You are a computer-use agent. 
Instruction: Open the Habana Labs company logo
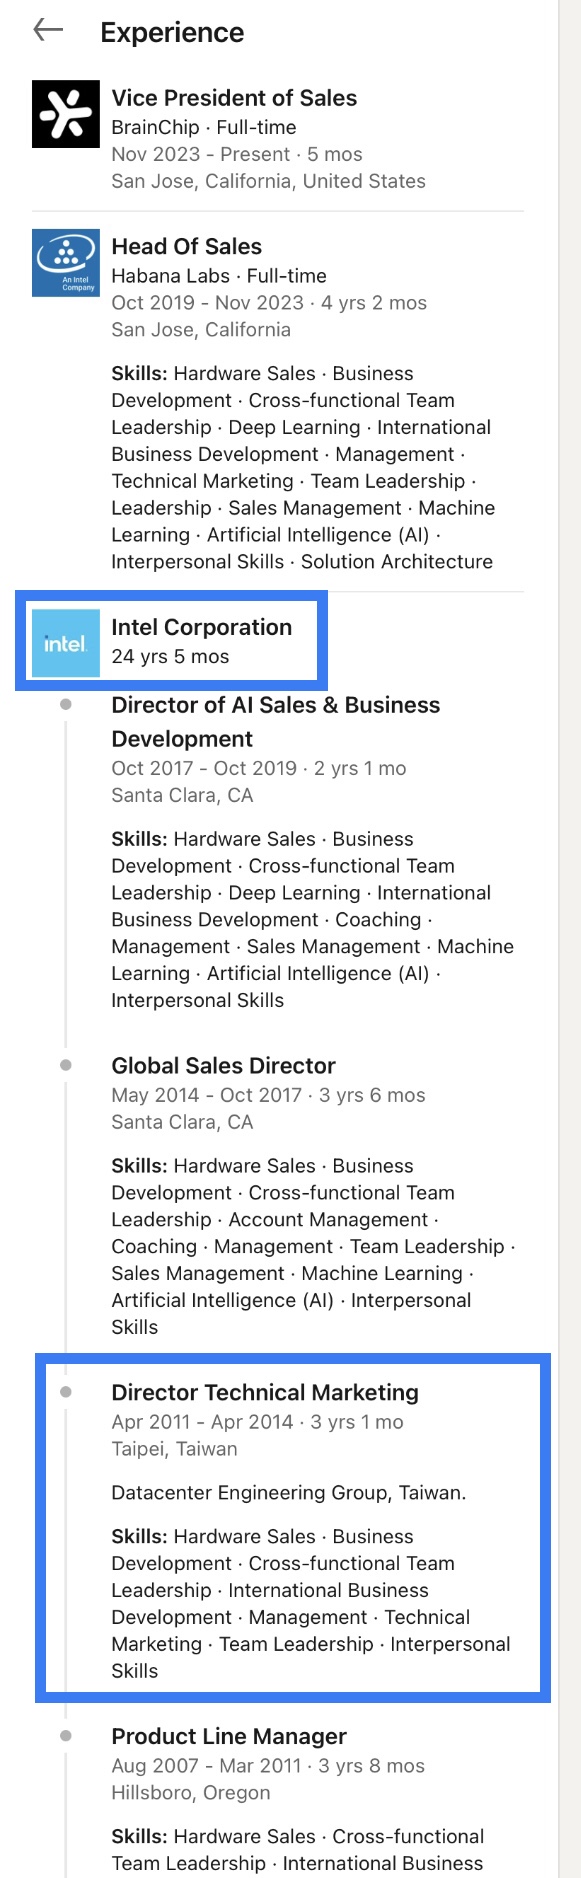coord(66,263)
